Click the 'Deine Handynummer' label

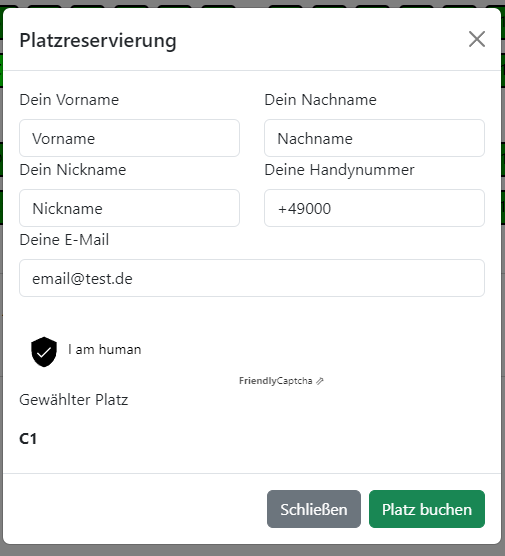[x=339, y=170]
